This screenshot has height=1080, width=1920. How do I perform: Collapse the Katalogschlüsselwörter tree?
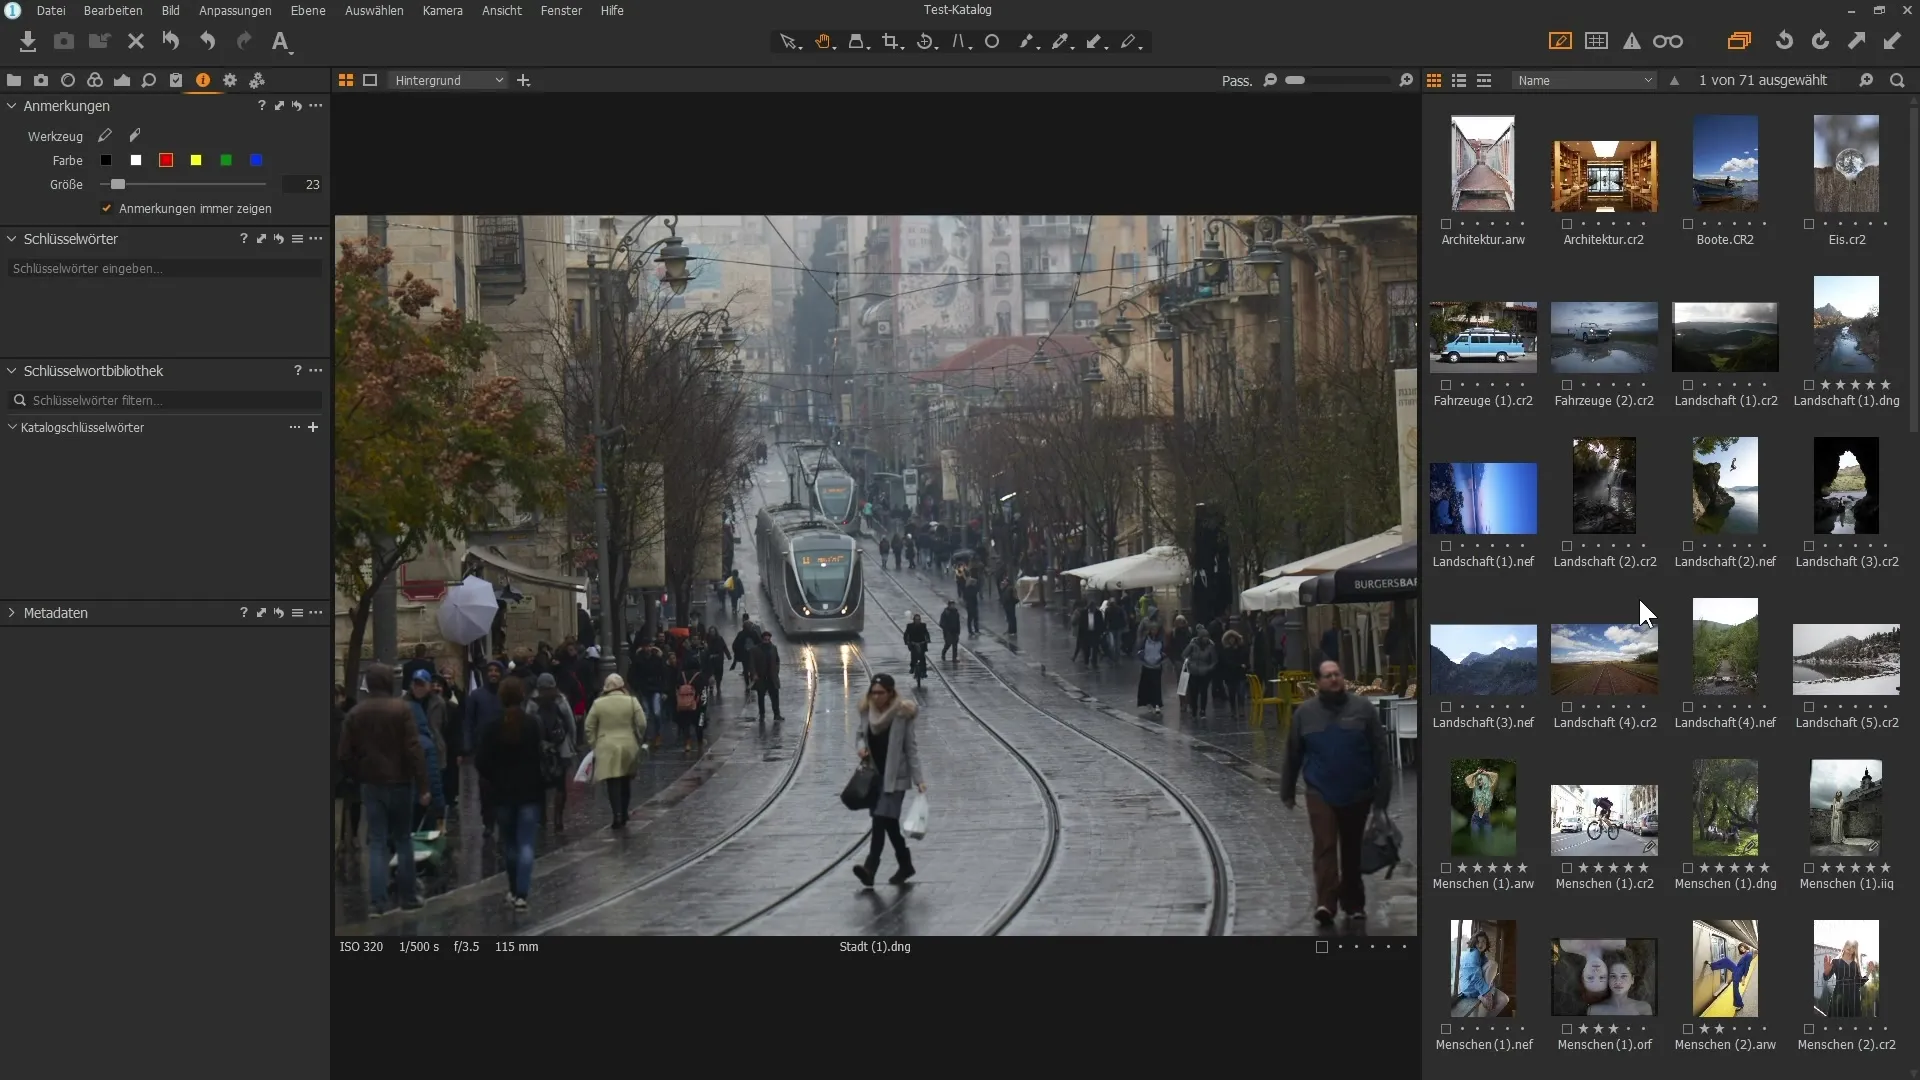pyautogui.click(x=12, y=427)
